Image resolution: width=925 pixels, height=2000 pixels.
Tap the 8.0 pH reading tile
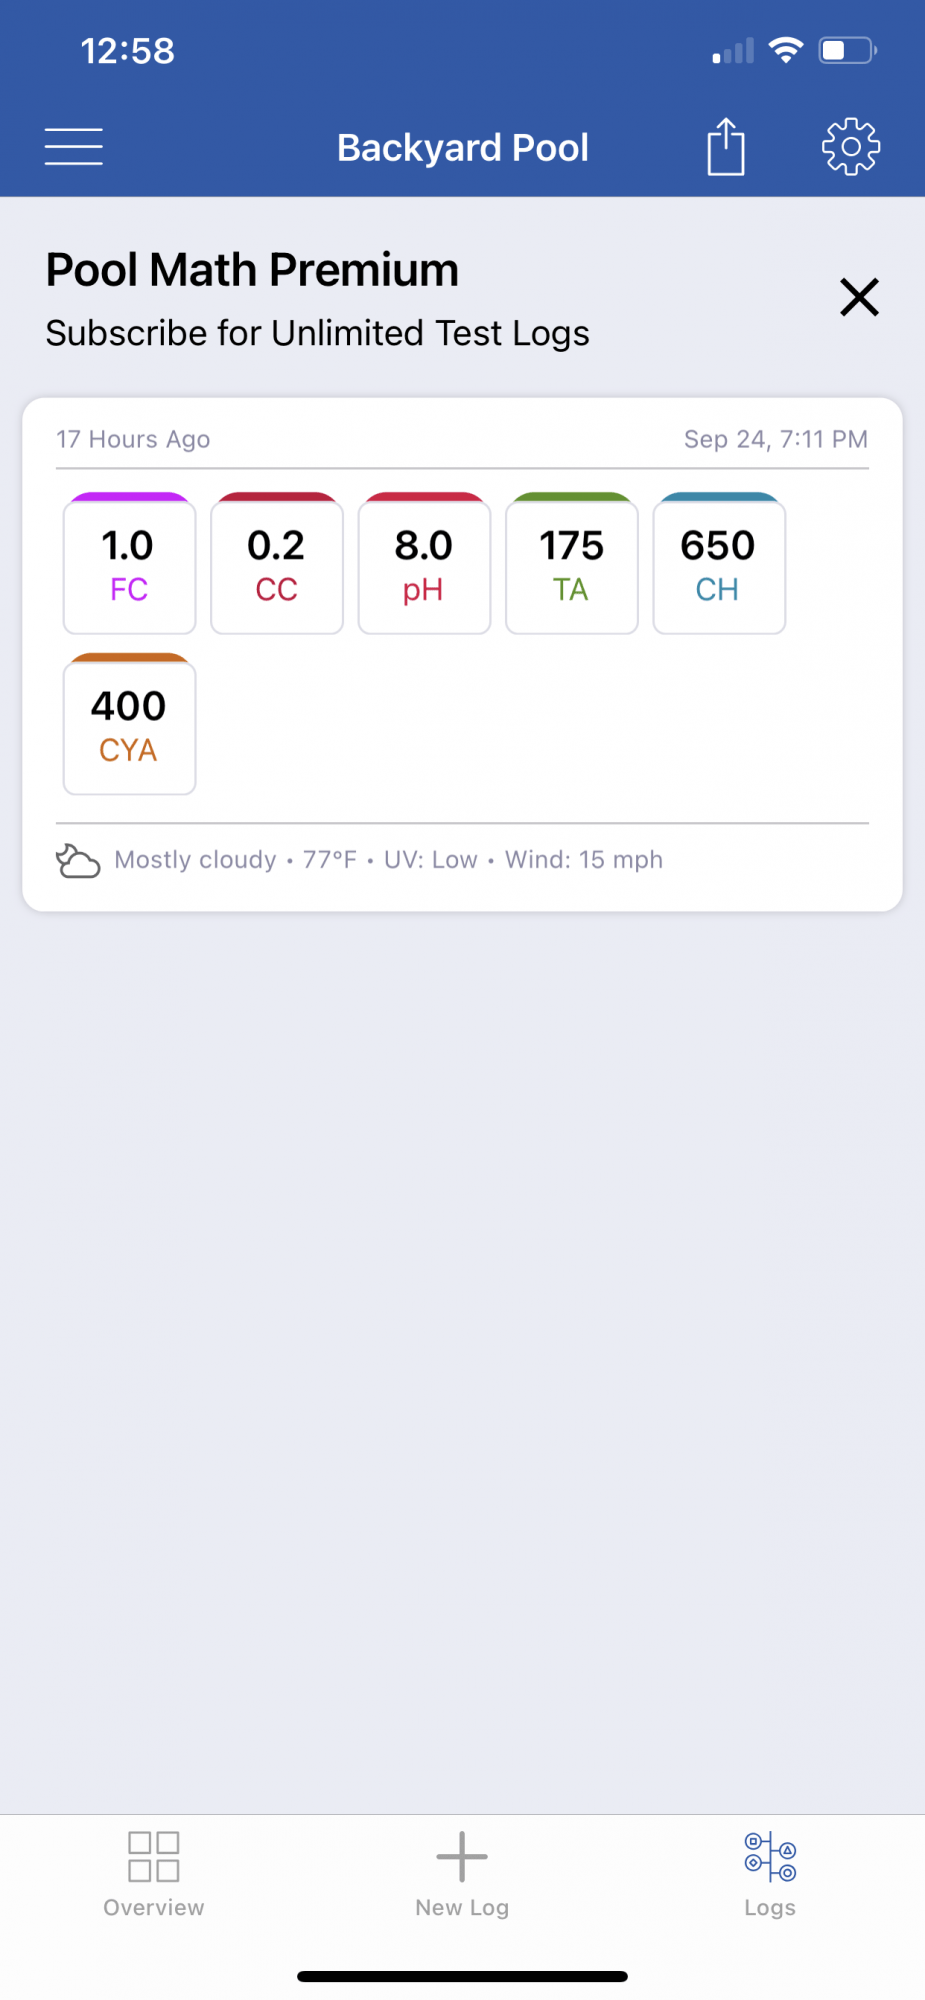coord(424,564)
